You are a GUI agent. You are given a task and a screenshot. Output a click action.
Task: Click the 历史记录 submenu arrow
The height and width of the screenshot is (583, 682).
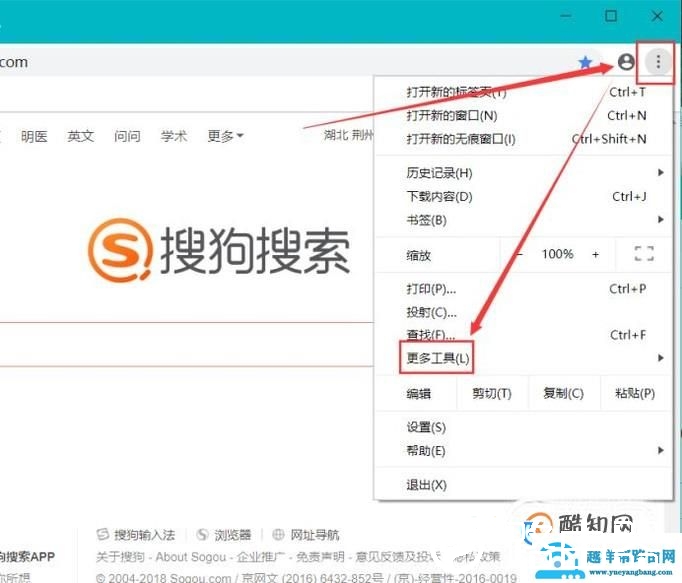[661, 173]
